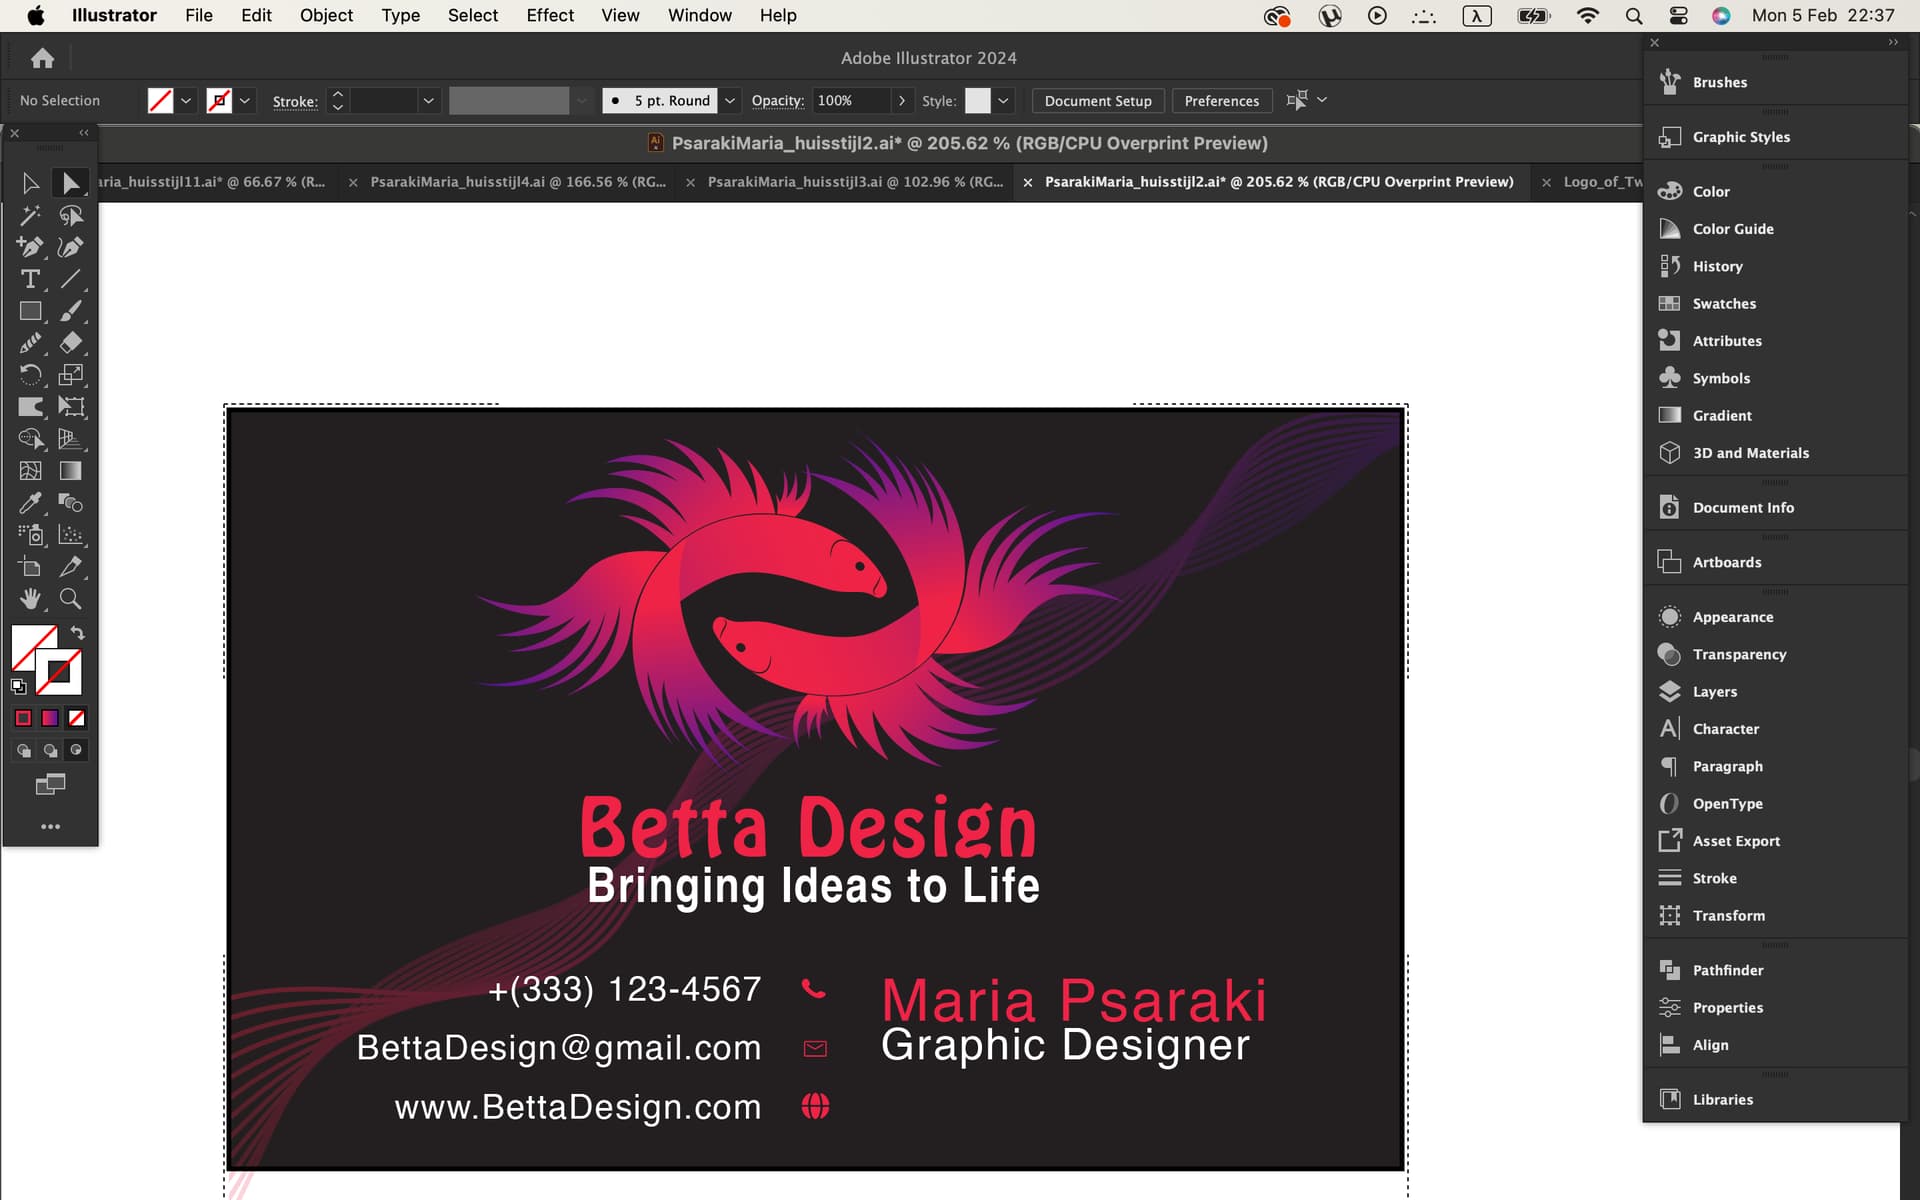Pick the Eyedropper tool
Viewport: 1920px width, 1200px height.
click(x=30, y=503)
